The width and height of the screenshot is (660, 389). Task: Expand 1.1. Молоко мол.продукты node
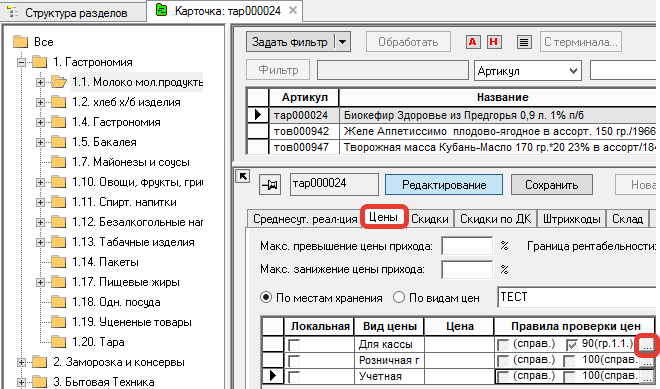pyautogui.click(x=40, y=82)
